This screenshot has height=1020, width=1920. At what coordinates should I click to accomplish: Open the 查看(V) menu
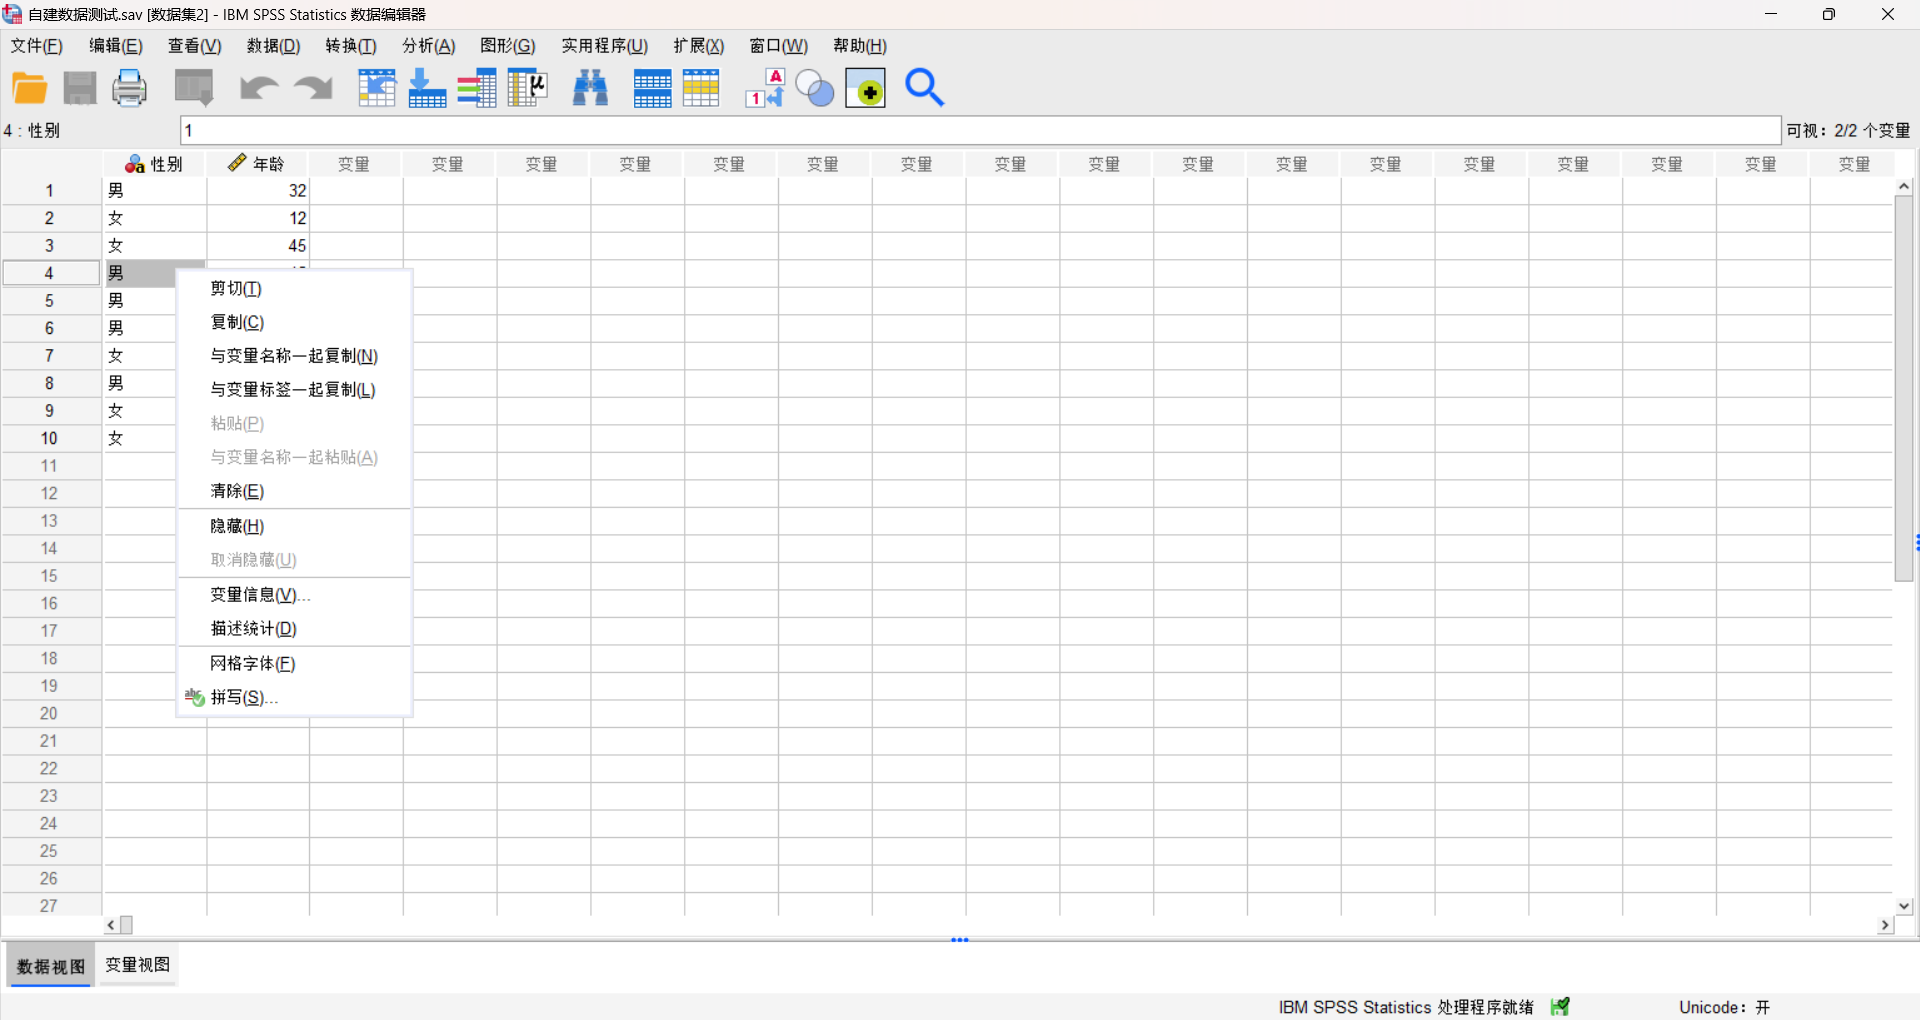click(195, 46)
